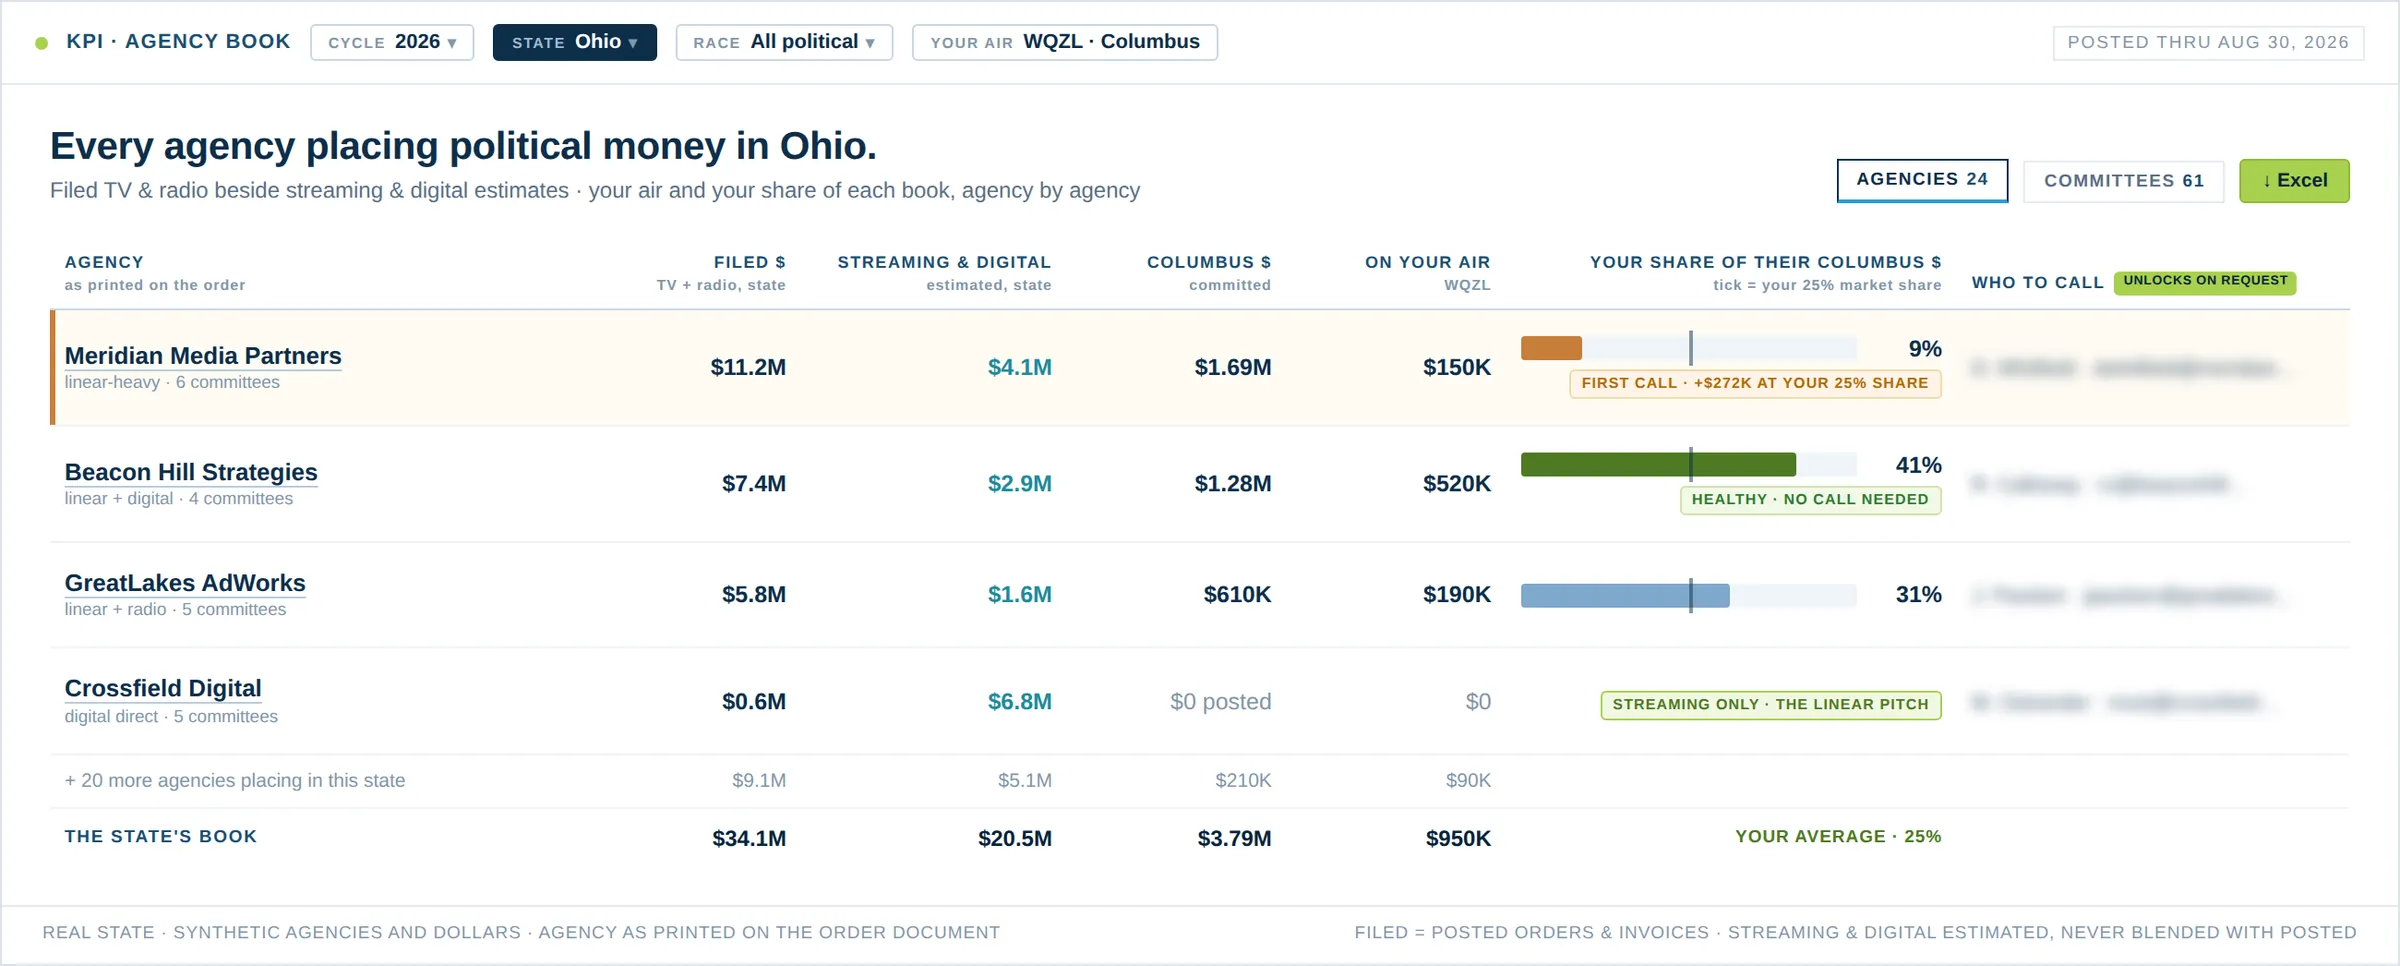The width and height of the screenshot is (2400, 966).
Task: Click the Your Average 25% label
Action: tap(1838, 836)
